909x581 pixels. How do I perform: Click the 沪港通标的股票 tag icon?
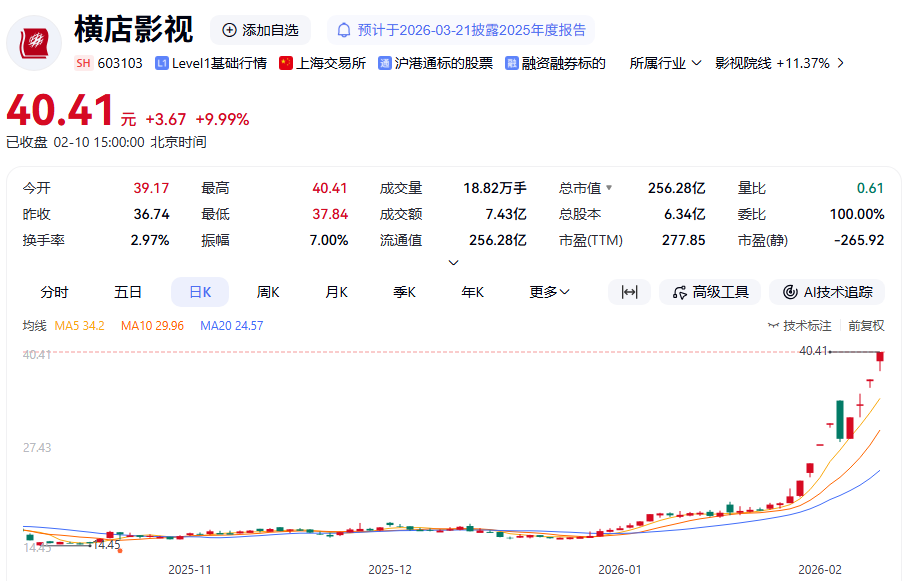click(385, 63)
